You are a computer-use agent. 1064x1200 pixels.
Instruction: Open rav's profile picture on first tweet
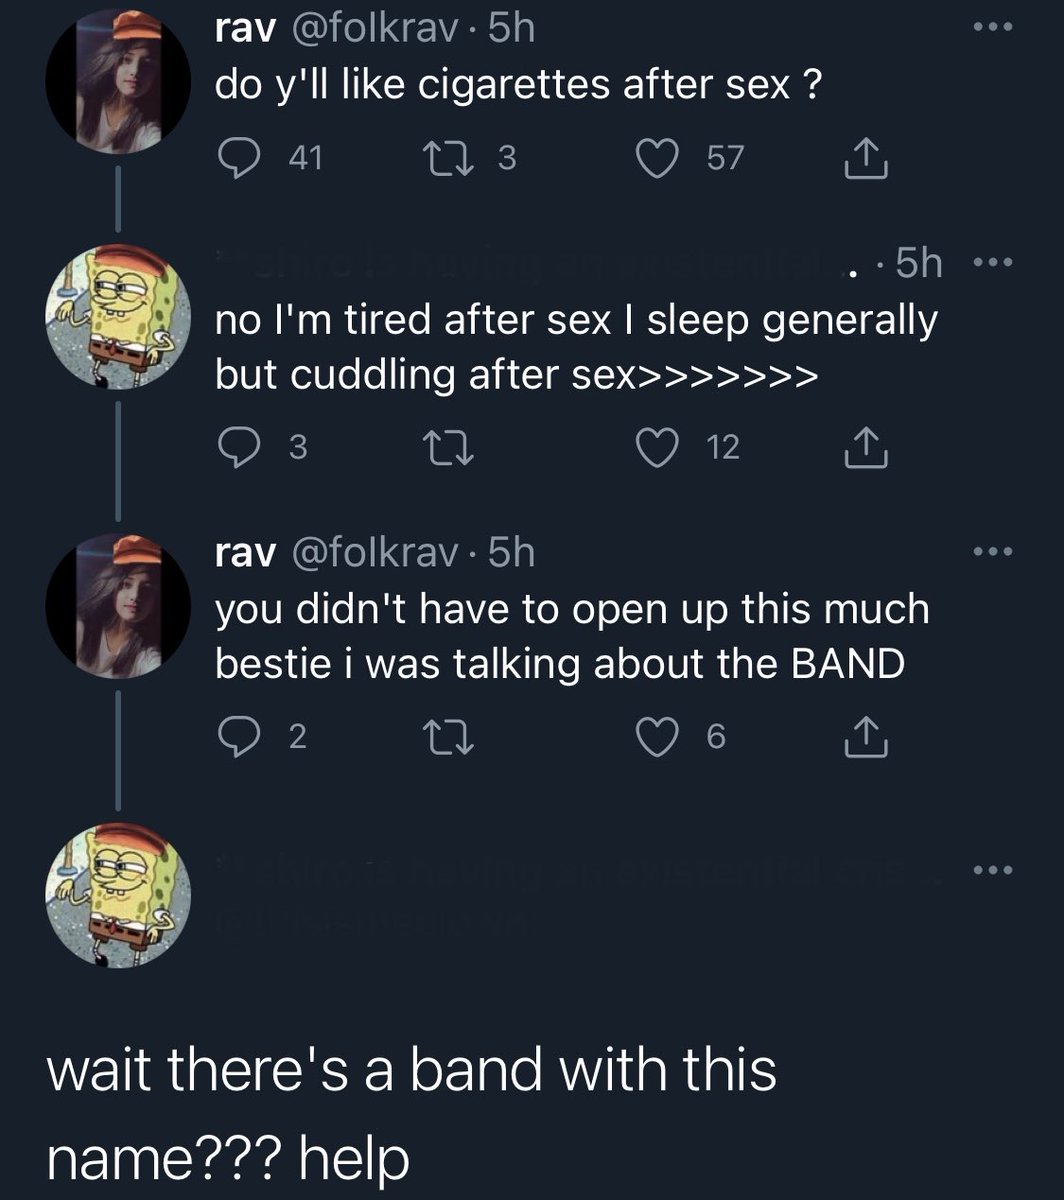tap(118, 83)
